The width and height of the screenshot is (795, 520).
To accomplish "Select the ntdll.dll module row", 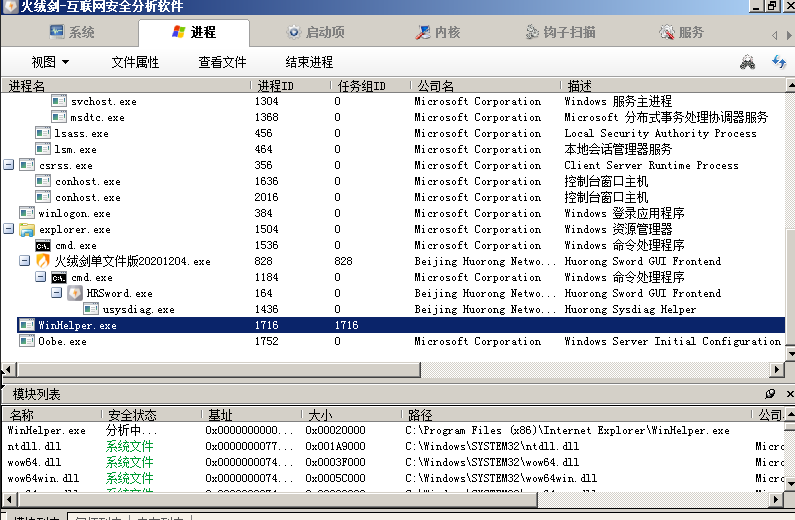I will tap(393, 446).
